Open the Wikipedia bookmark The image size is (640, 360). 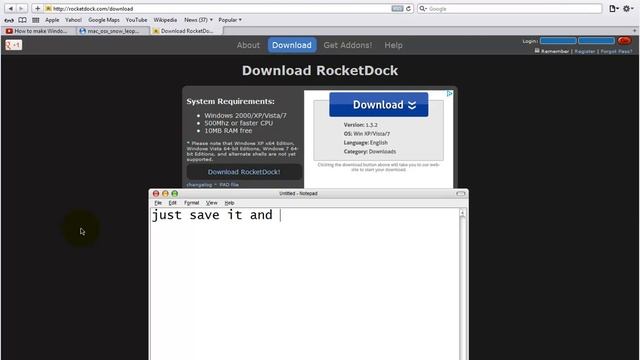point(165,20)
